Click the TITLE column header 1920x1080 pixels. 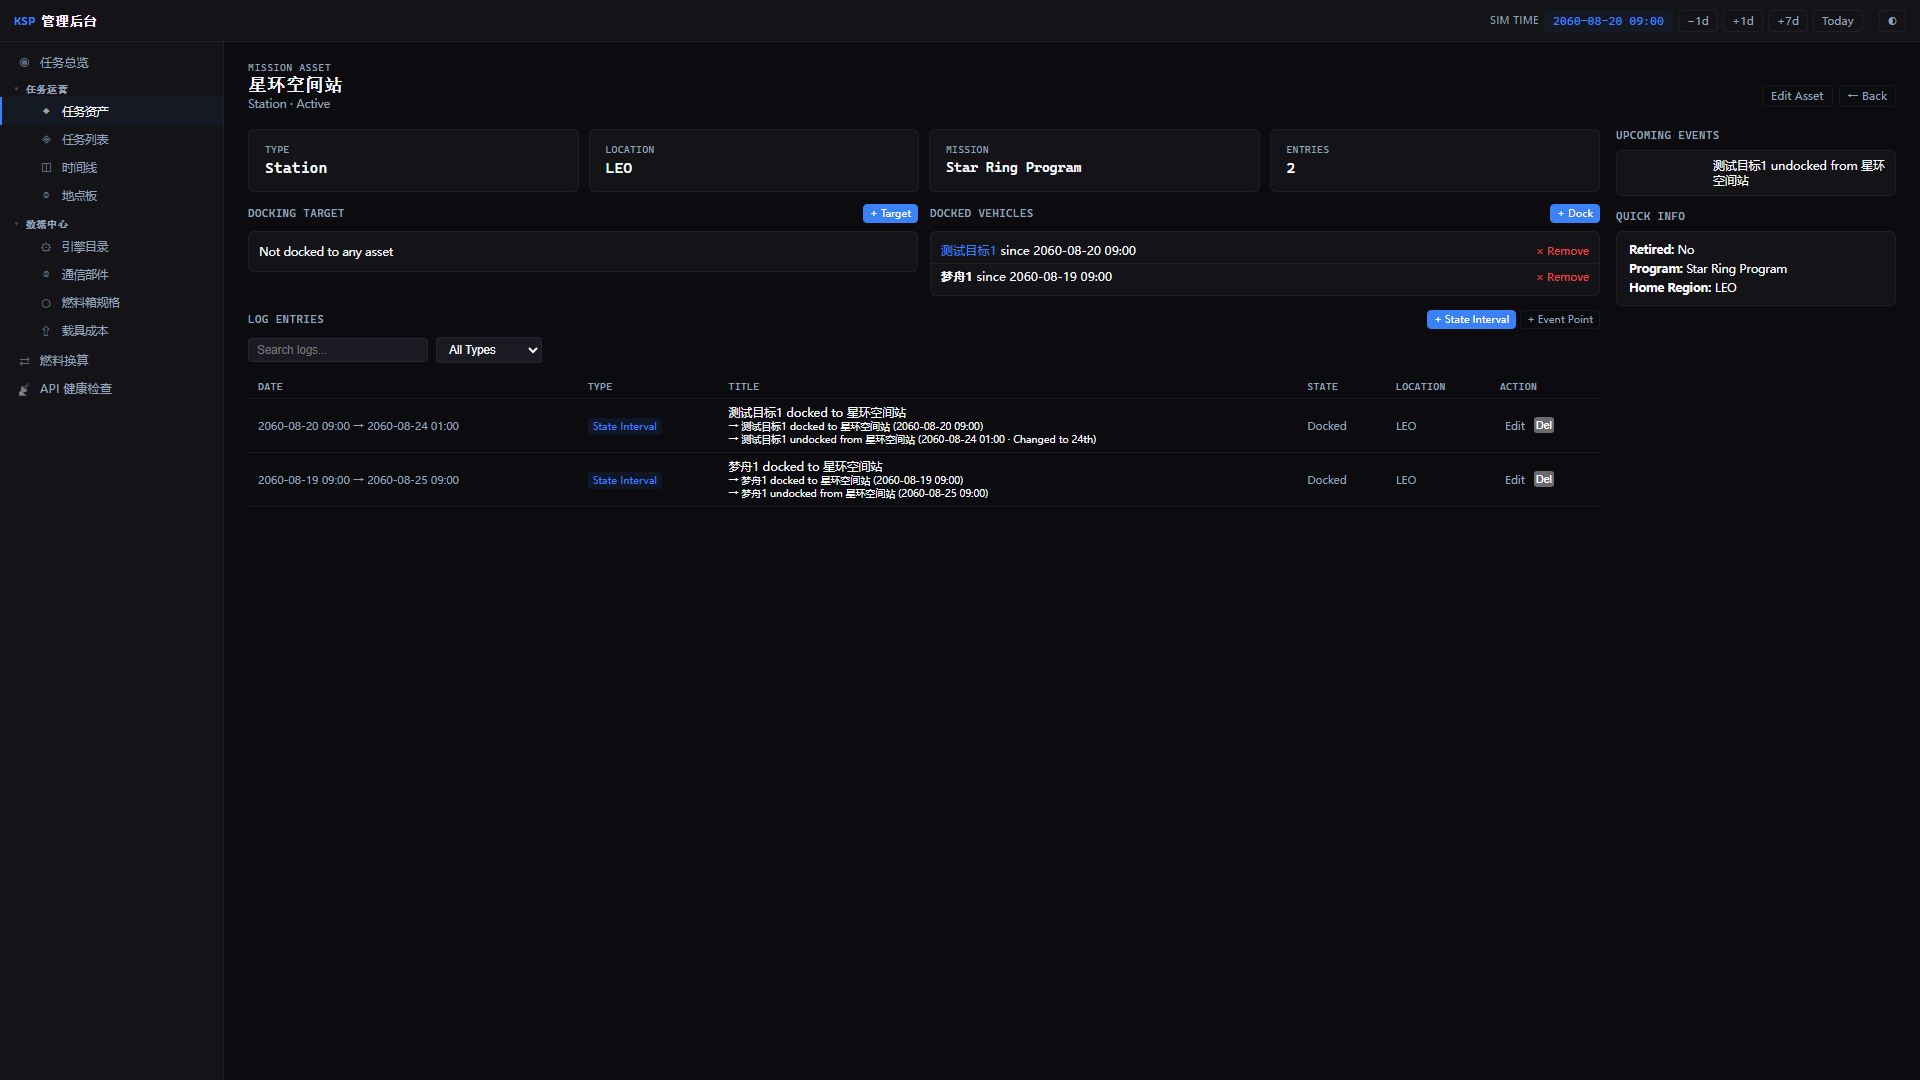coord(743,387)
